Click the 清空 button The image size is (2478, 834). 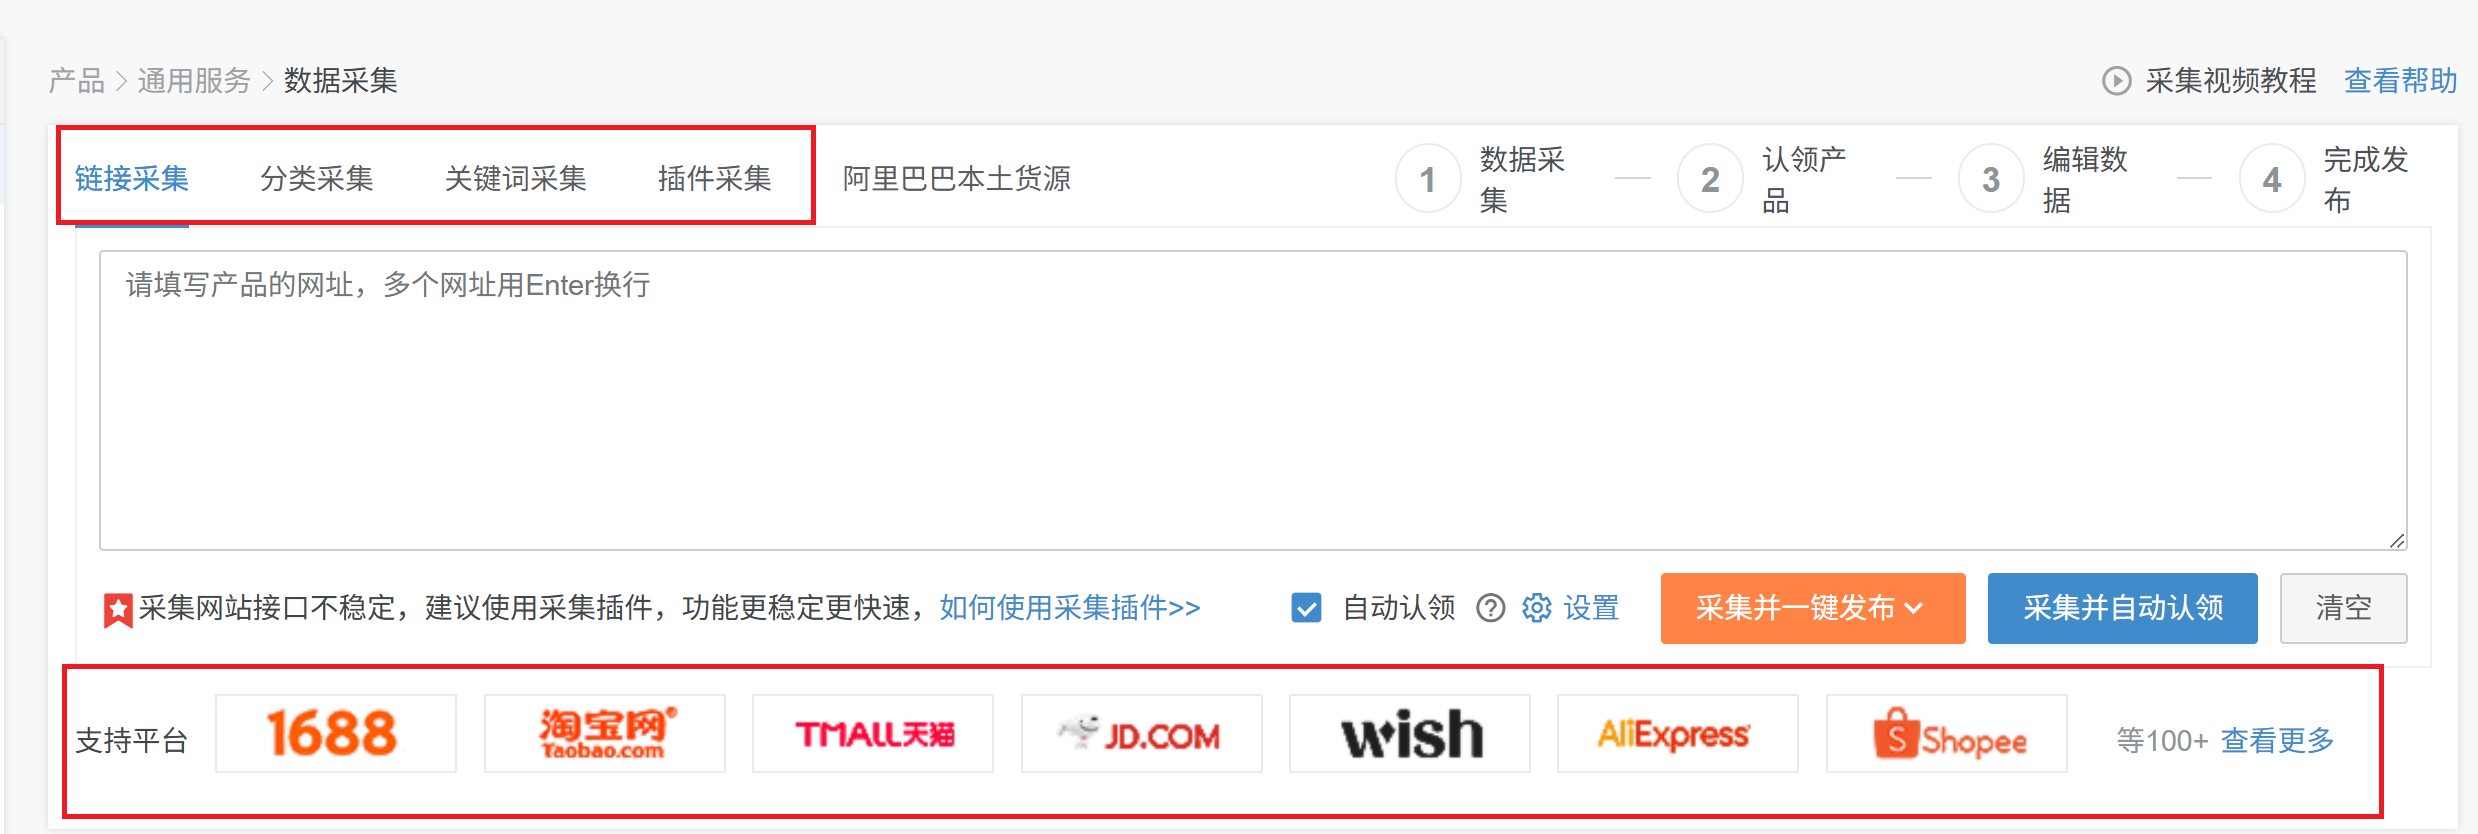[x=2343, y=608]
